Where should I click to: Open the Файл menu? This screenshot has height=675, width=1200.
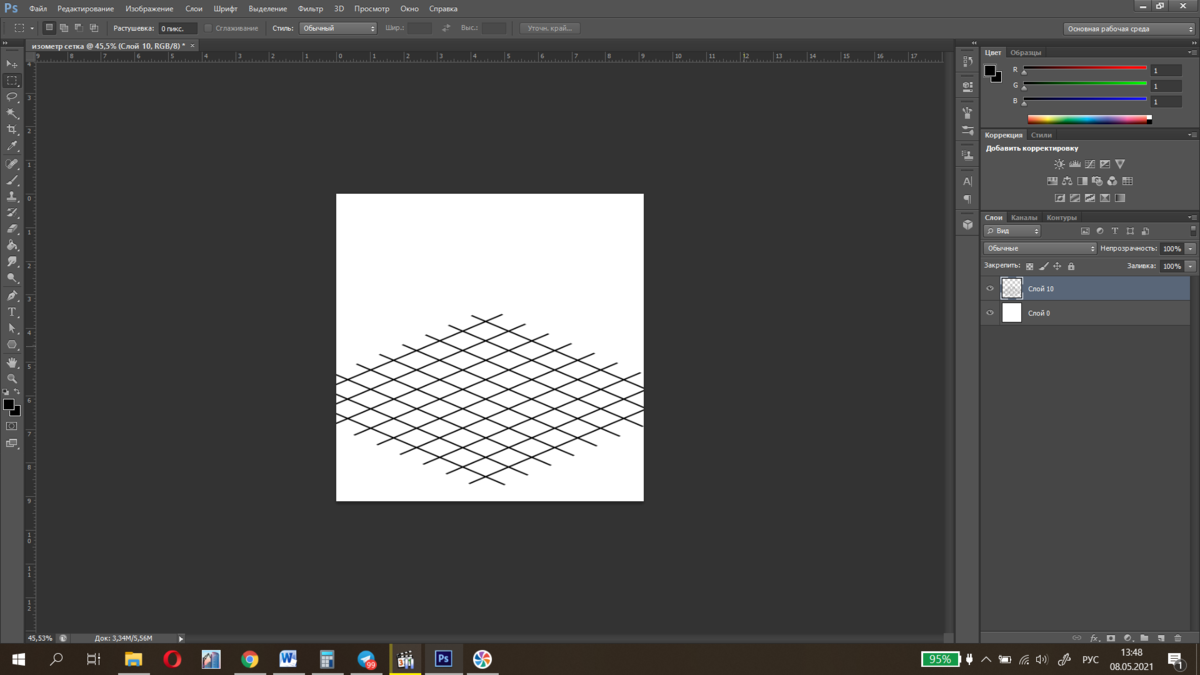click(38, 8)
